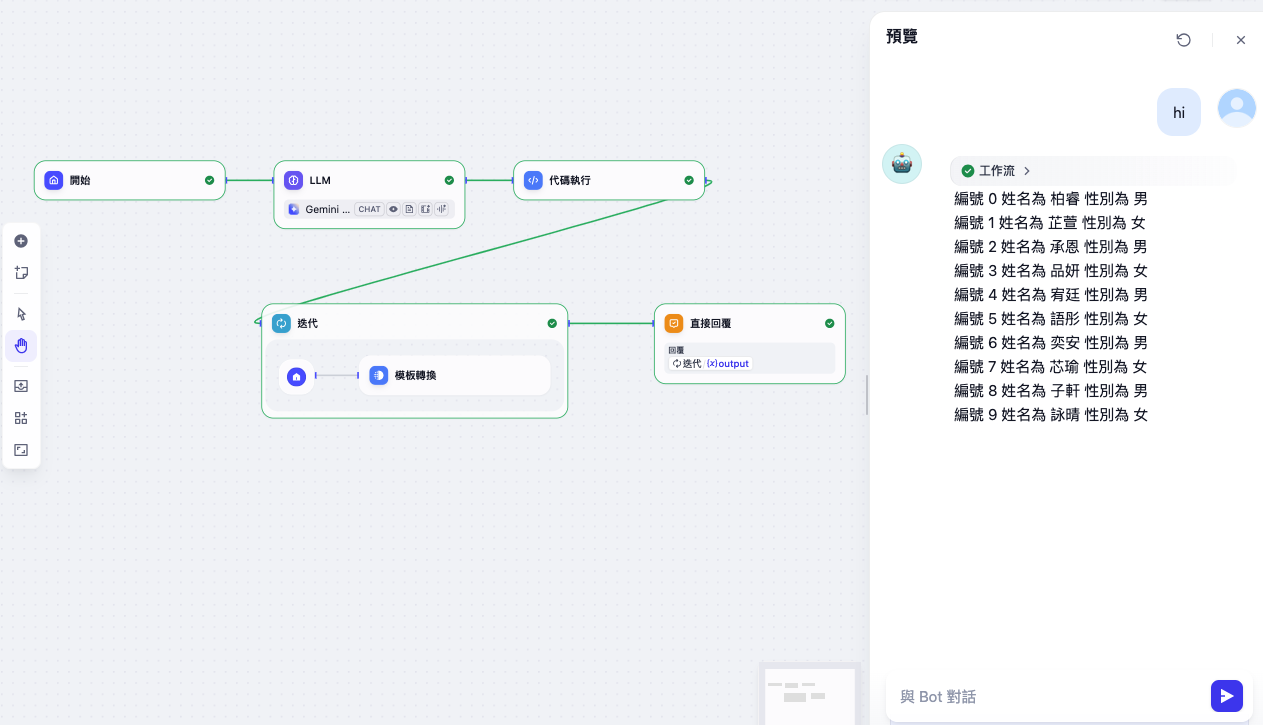Activate the hand pan tool

[x=21, y=346]
